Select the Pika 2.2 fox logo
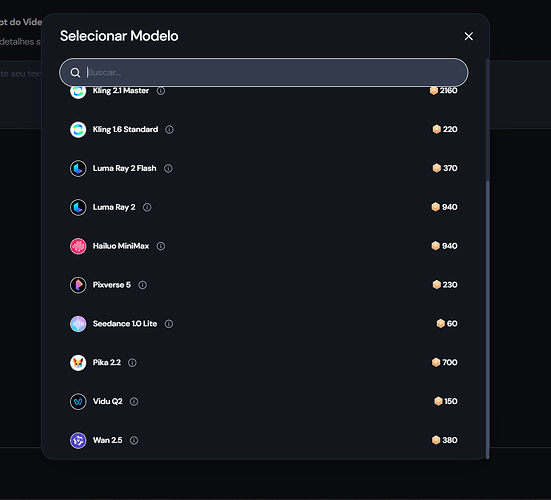551x500 pixels. tap(78, 363)
